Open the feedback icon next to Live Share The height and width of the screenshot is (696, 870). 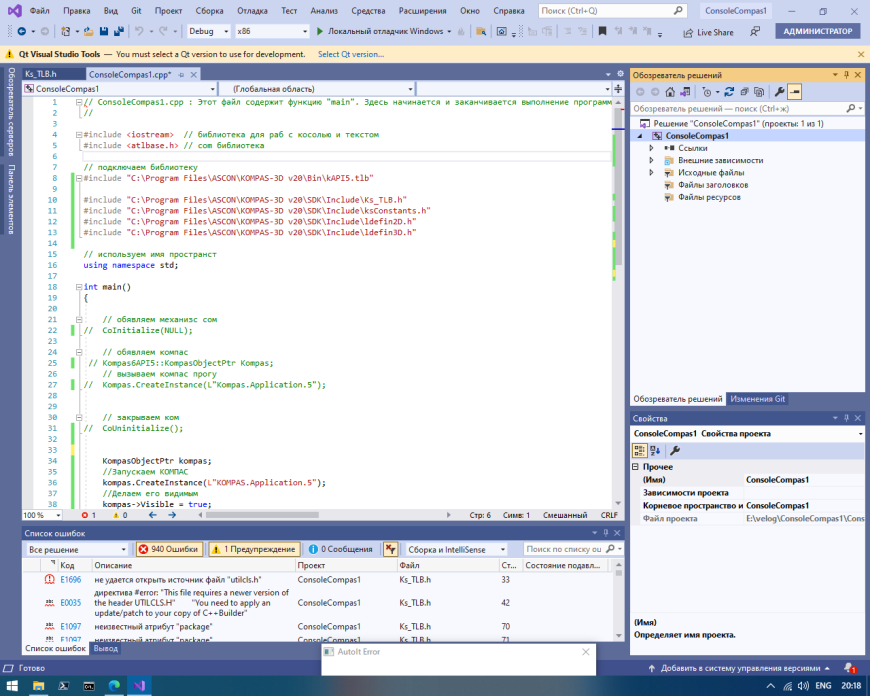pos(755,32)
